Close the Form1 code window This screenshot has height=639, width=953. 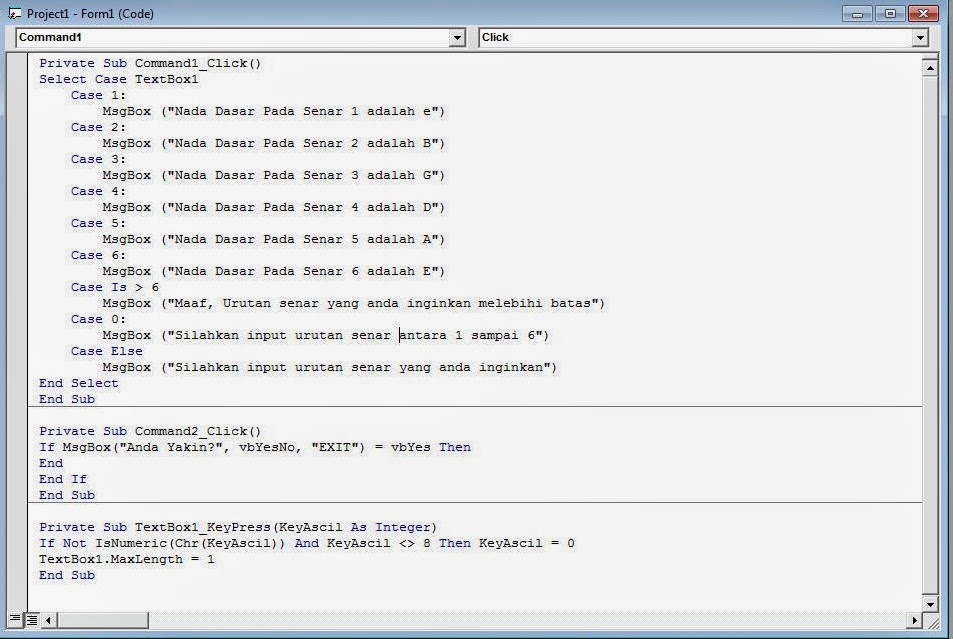tap(923, 13)
